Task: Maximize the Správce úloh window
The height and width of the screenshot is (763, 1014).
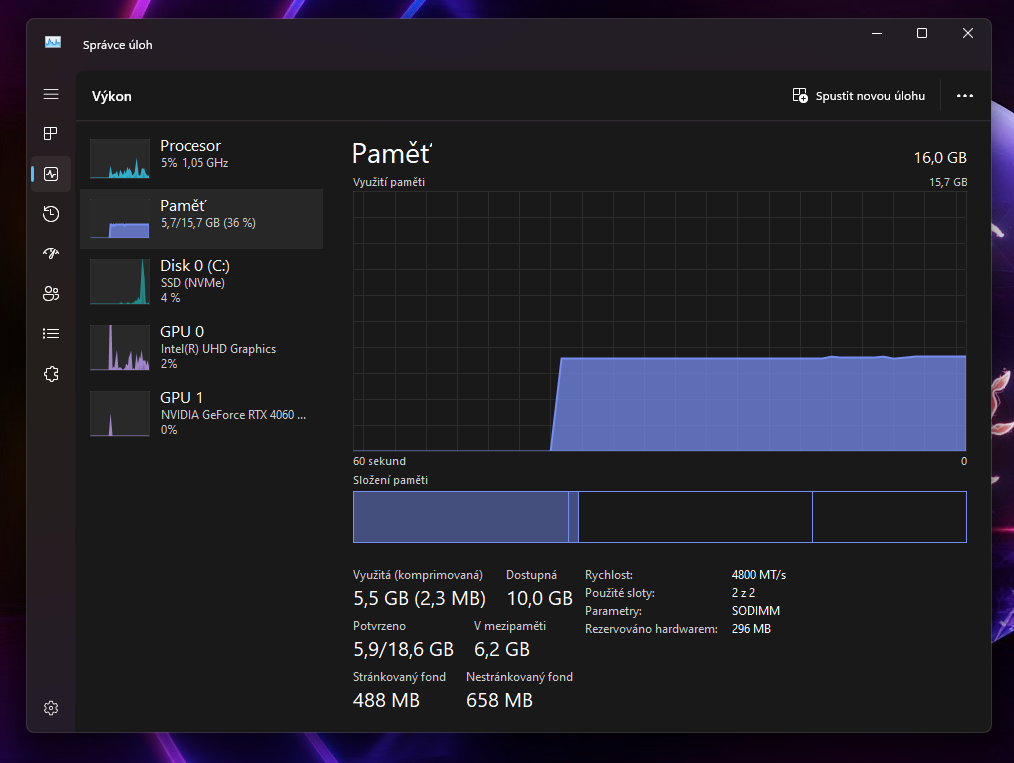Action: pos(922,33)
